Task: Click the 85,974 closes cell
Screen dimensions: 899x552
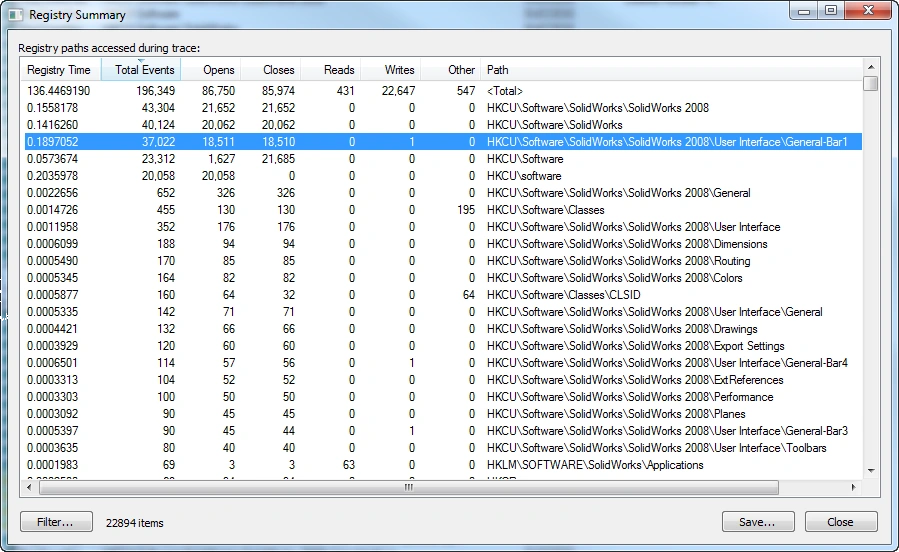Action: tap(278, 91)
